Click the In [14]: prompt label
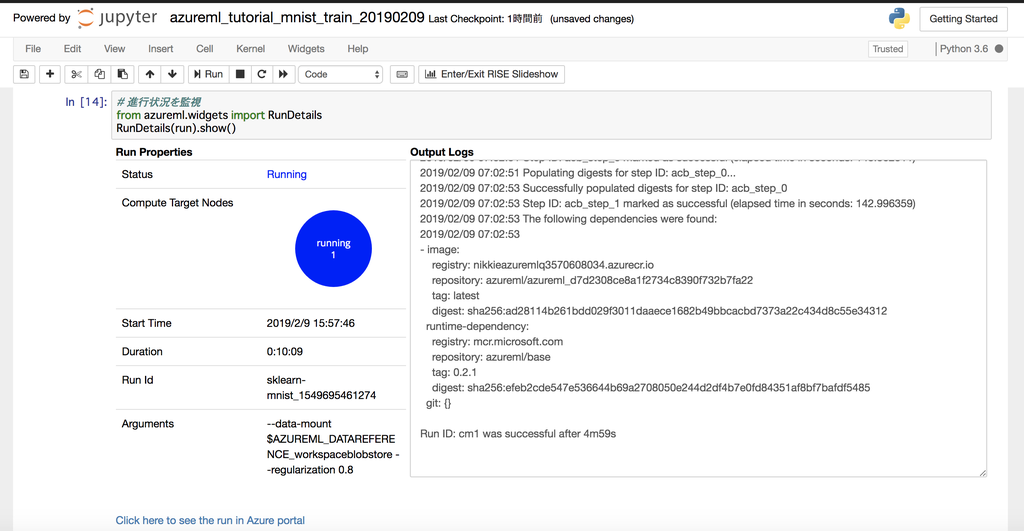This screenshot has height=531, width=1024. 86,102
